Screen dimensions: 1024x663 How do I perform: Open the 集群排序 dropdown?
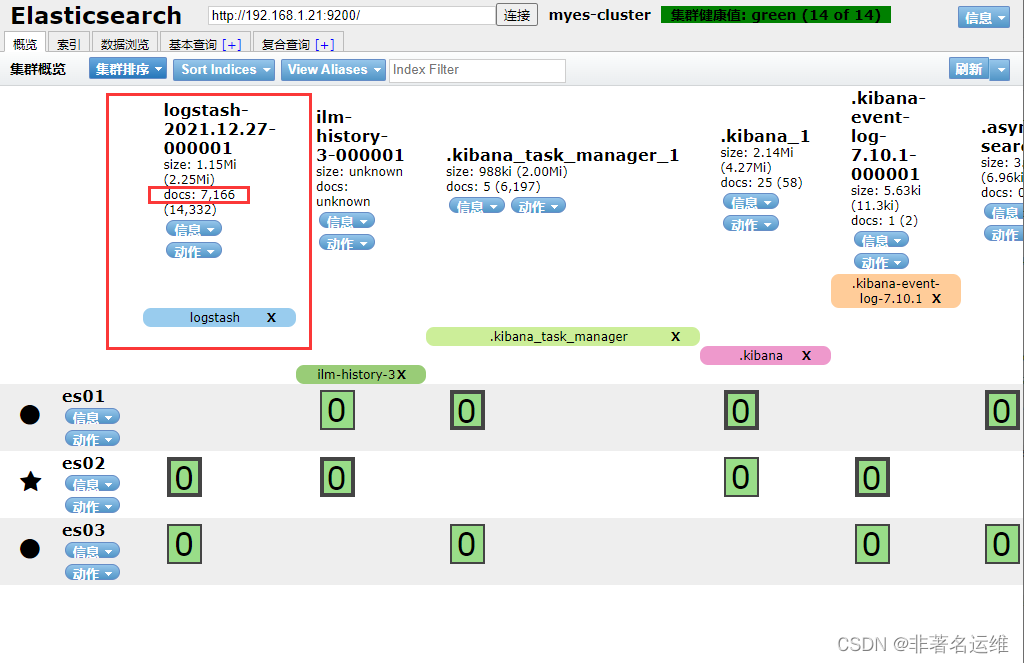[128, 69]
